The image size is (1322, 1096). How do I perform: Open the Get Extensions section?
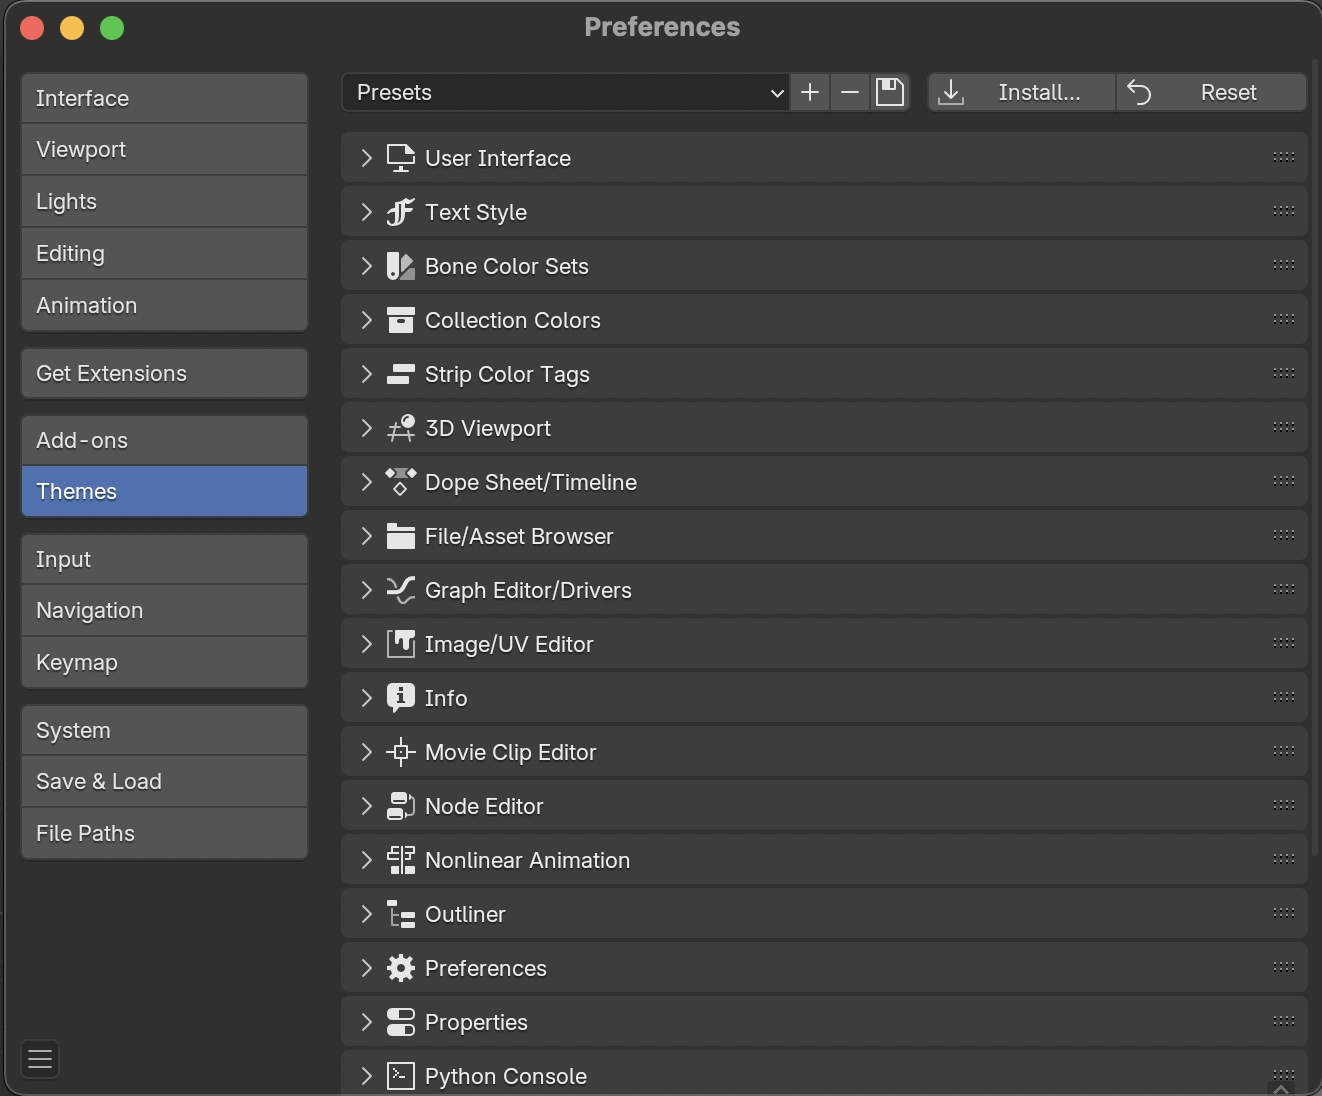tap(164, 373)
